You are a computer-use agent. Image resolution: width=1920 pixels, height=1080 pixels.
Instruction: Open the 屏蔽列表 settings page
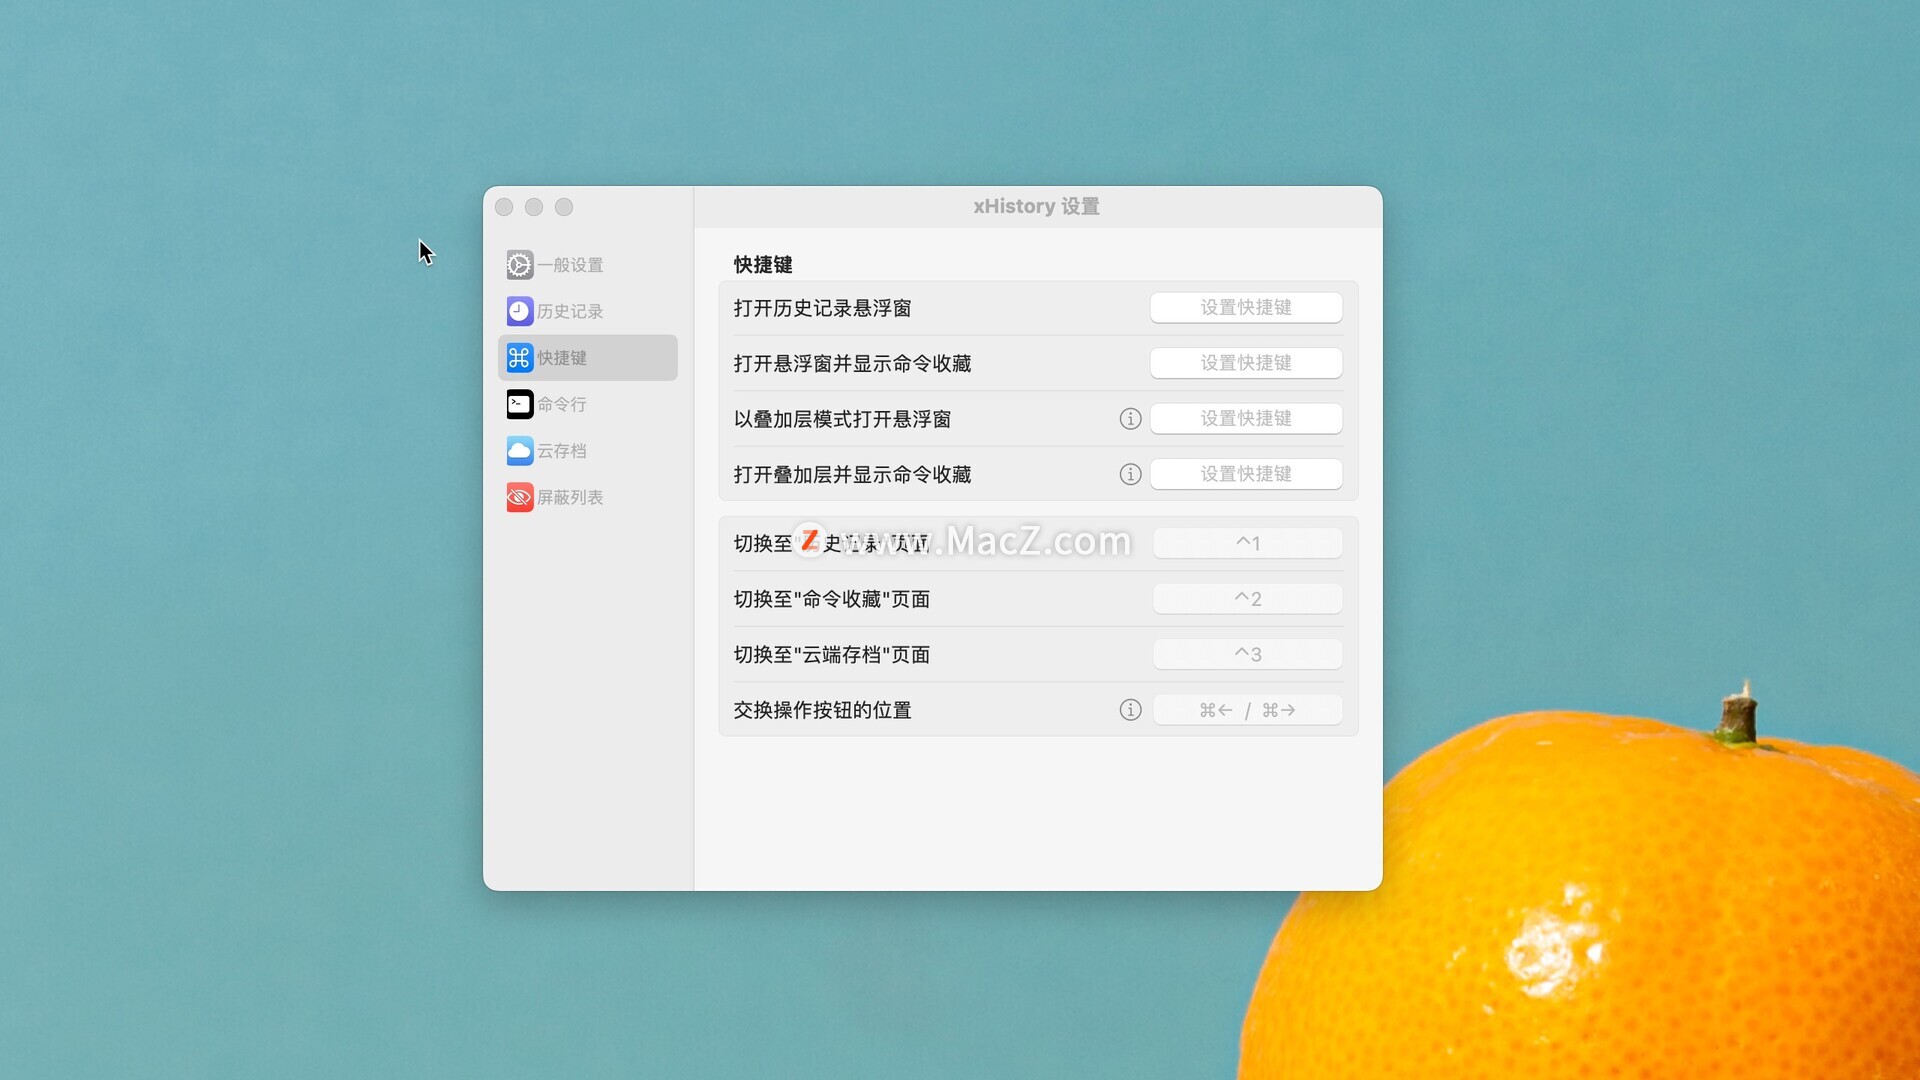[588, 497]
